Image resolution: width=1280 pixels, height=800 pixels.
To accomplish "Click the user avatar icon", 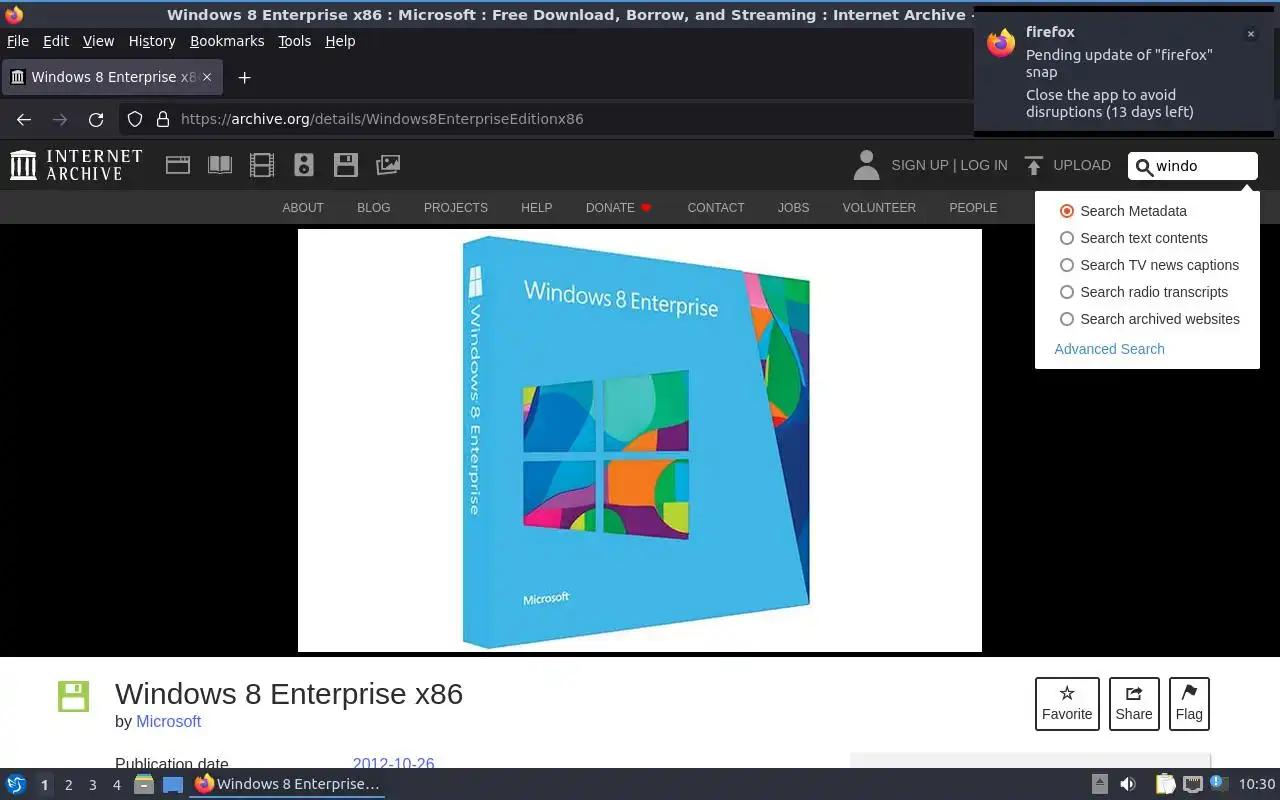I will [866, 165].
